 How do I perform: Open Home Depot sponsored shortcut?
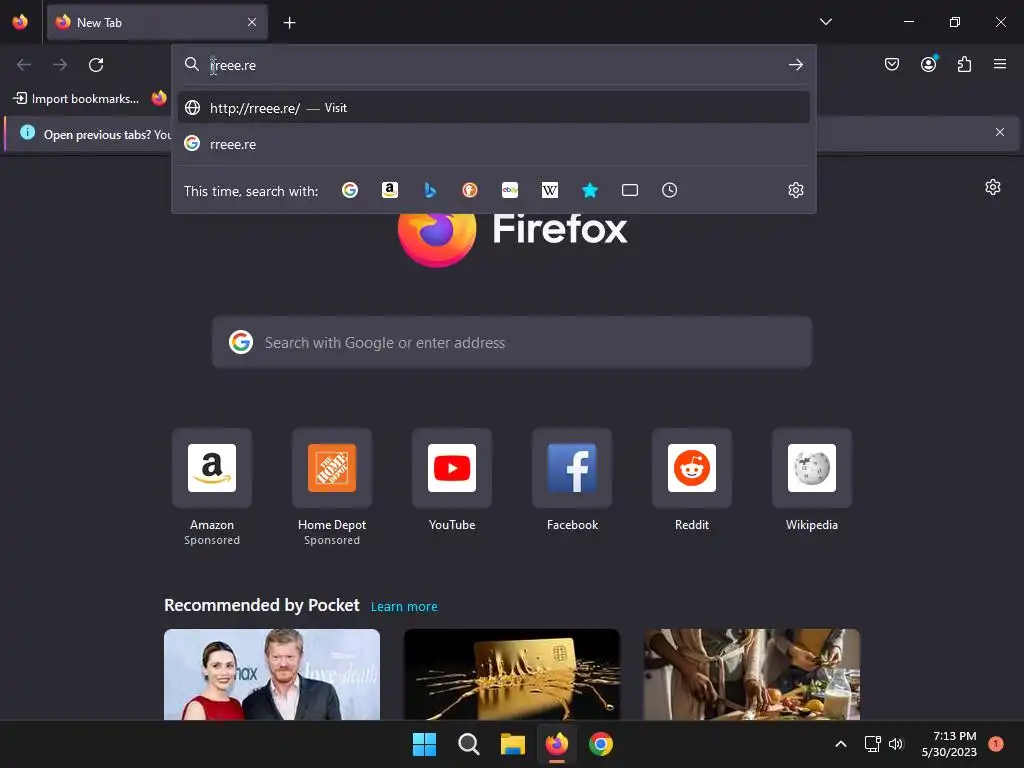(332, 468)
